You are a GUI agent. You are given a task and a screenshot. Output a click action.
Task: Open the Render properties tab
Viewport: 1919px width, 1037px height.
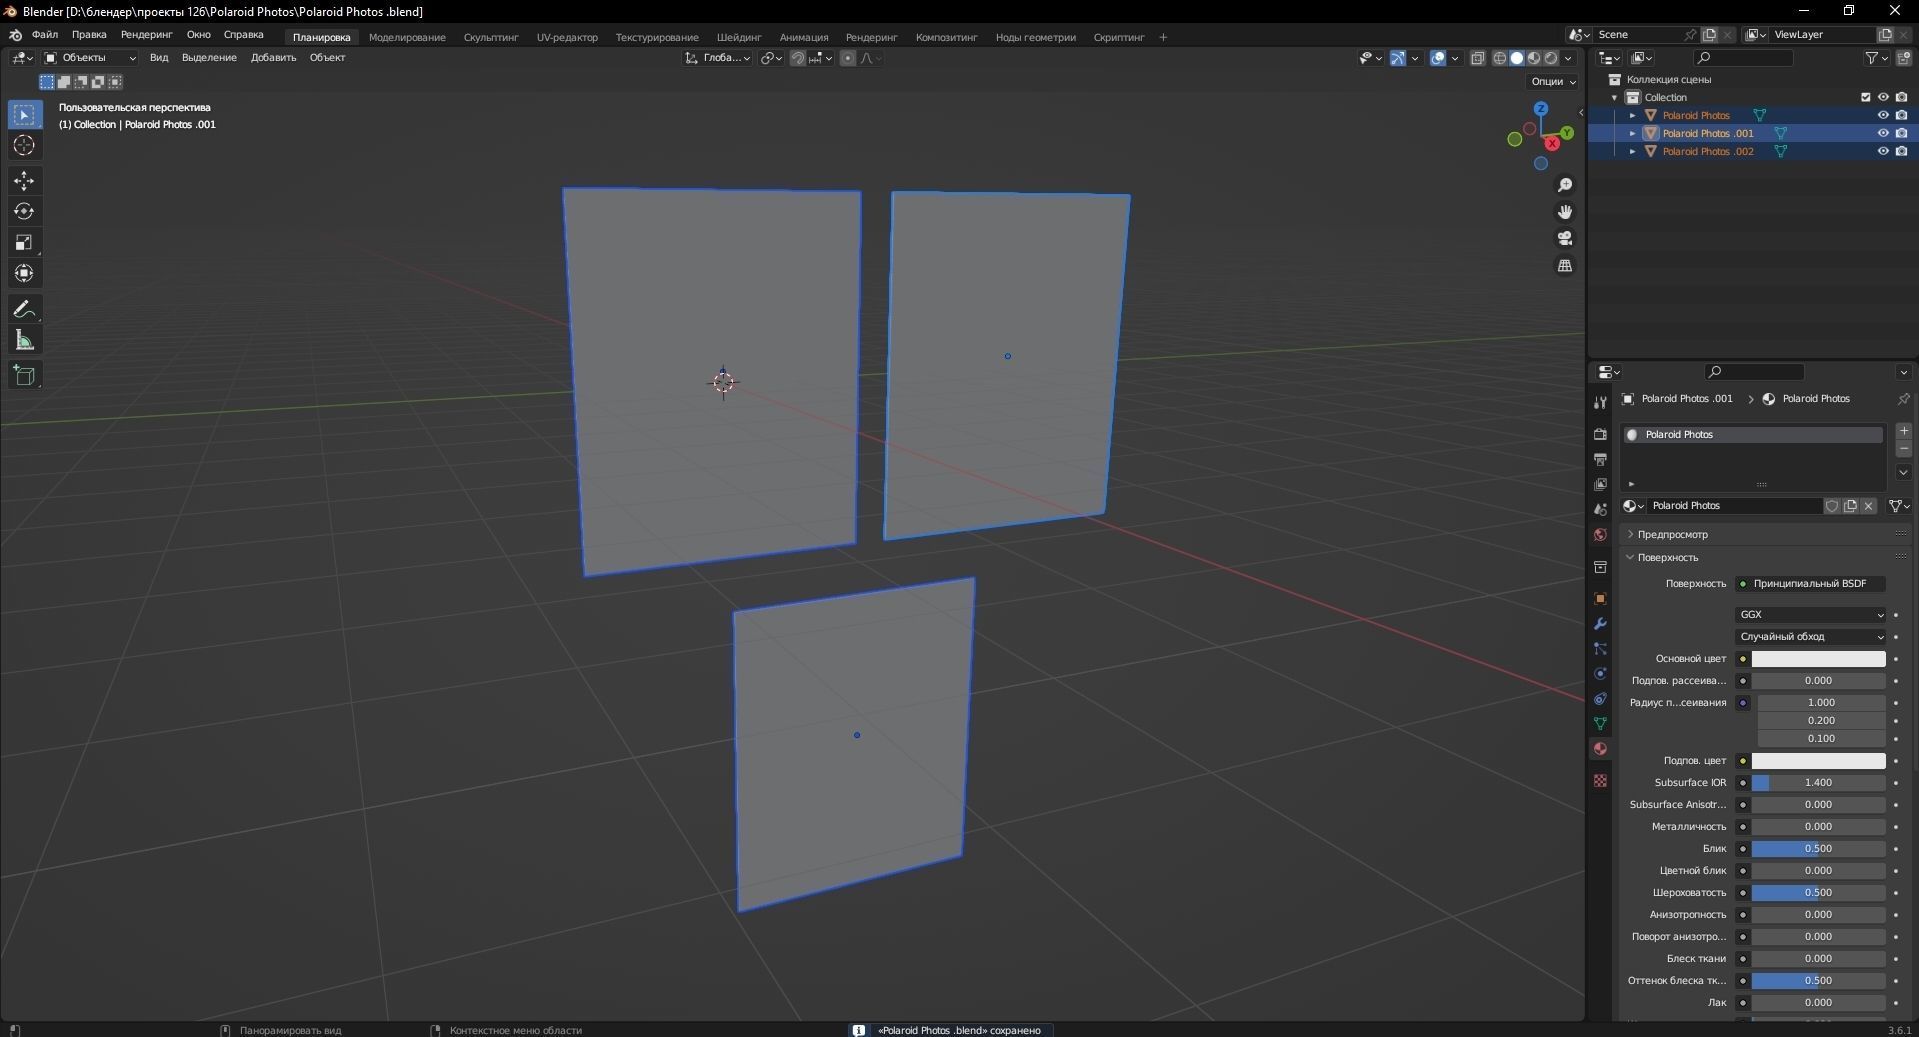pyautogui.click(x=1600, y=434)
